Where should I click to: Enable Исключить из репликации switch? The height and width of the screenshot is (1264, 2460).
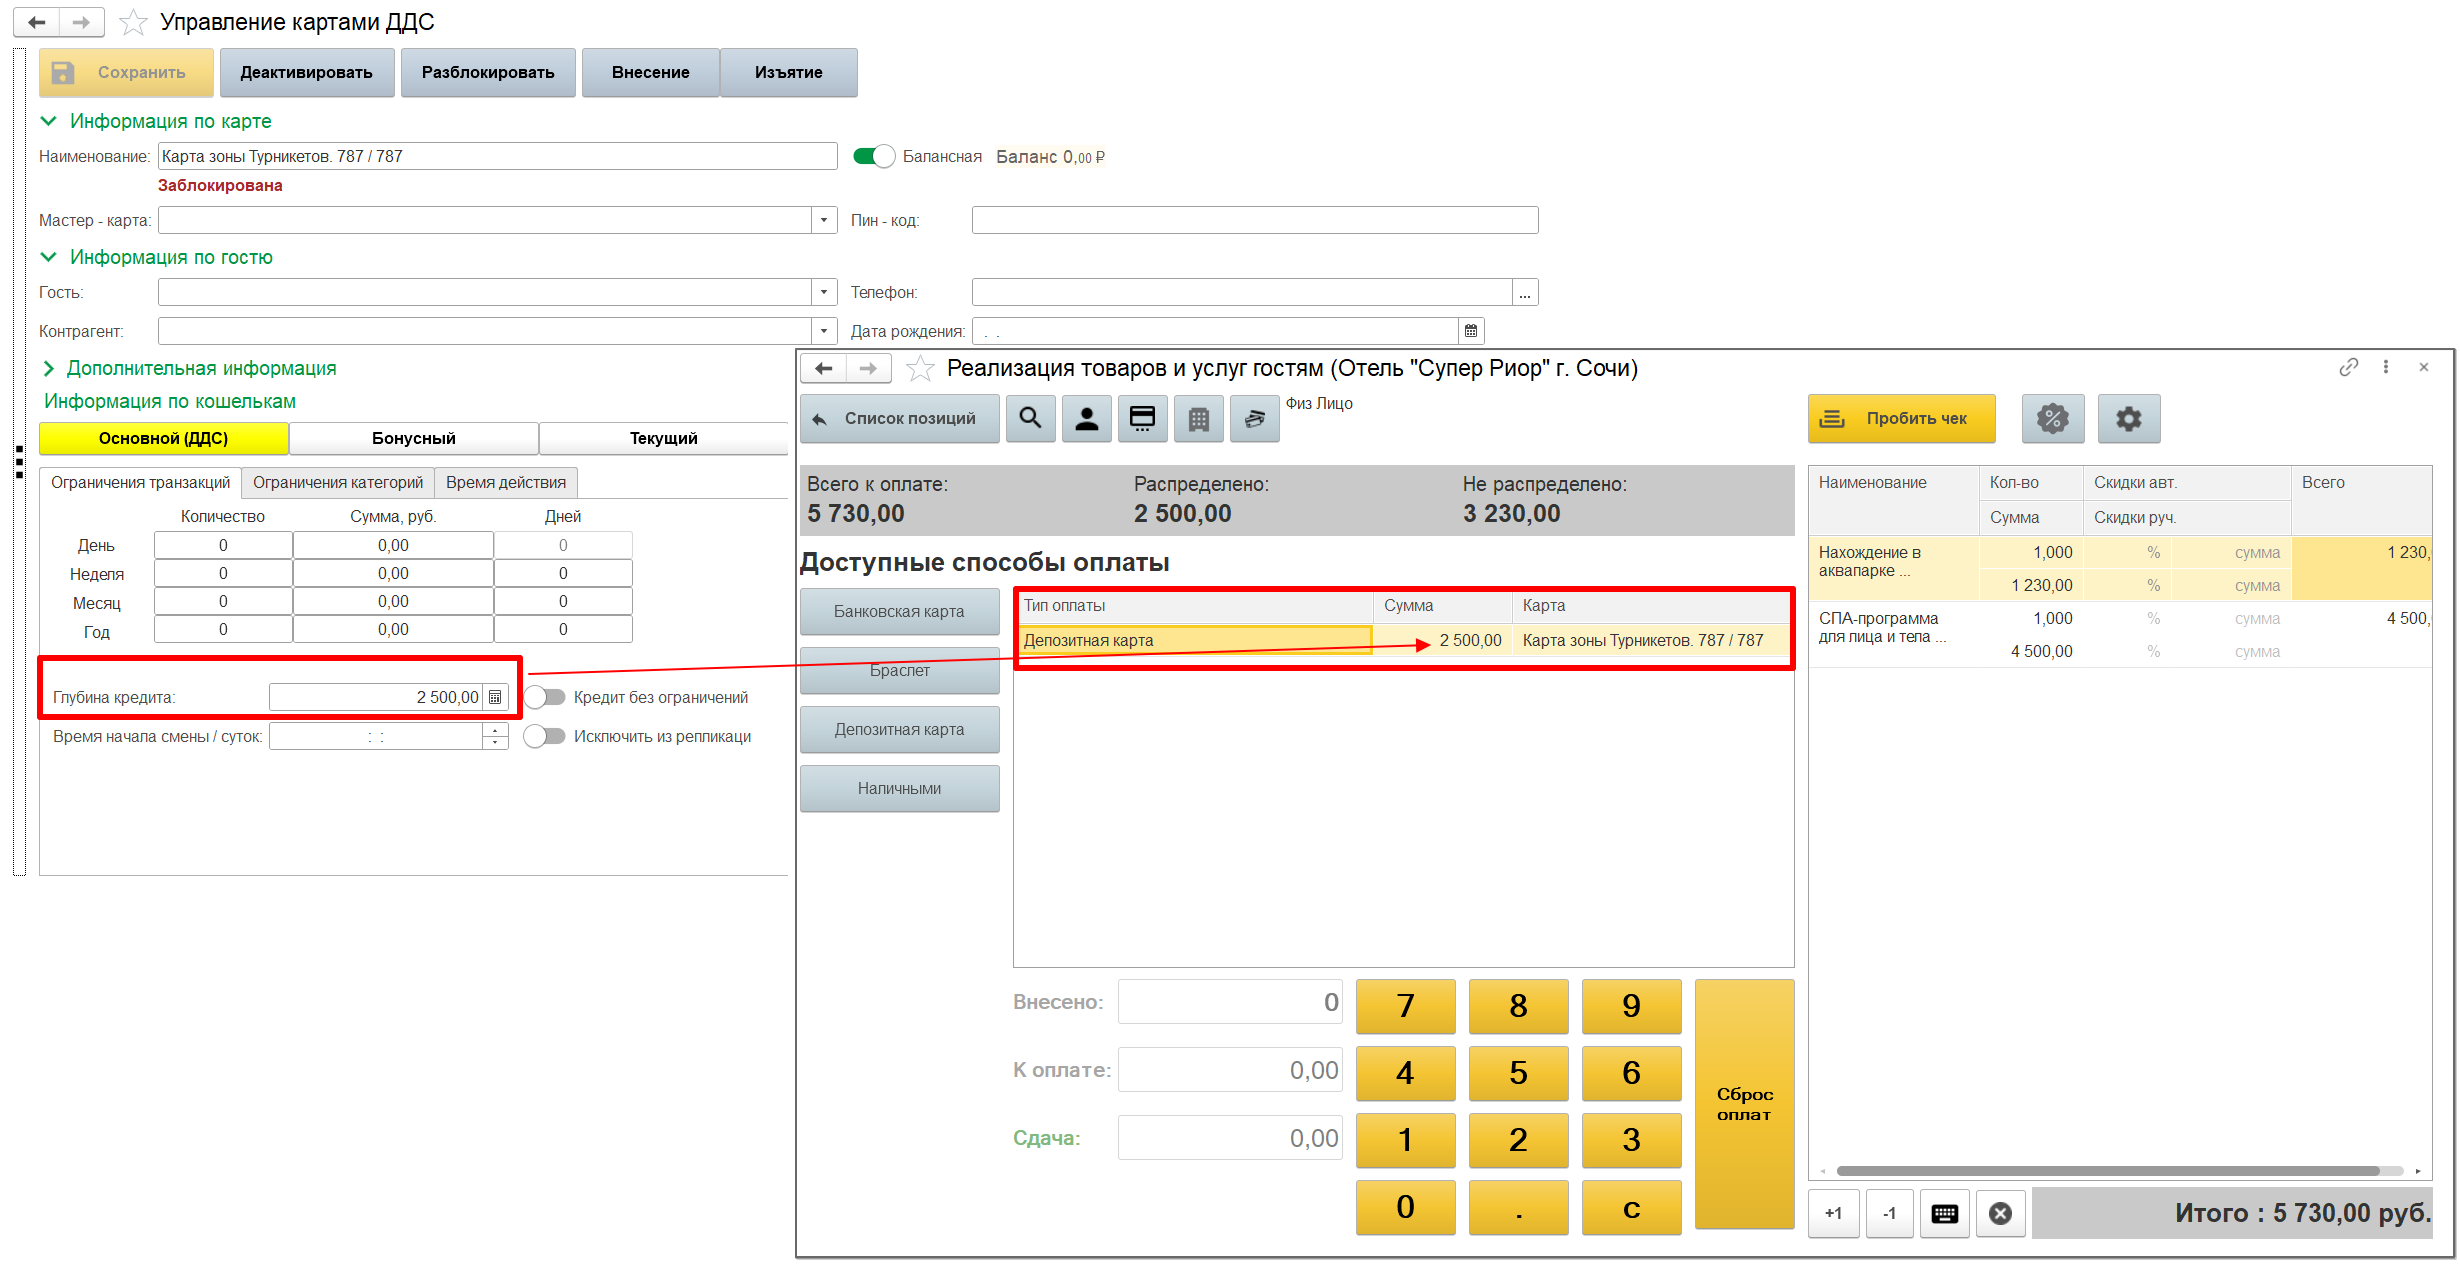[545, 736]
